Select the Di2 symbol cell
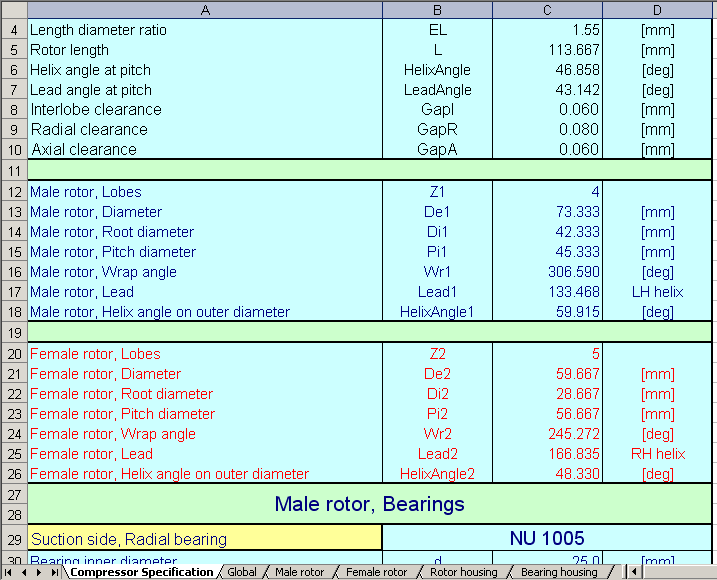The width and height of the screenshot is (717, 580). [437, 394]
